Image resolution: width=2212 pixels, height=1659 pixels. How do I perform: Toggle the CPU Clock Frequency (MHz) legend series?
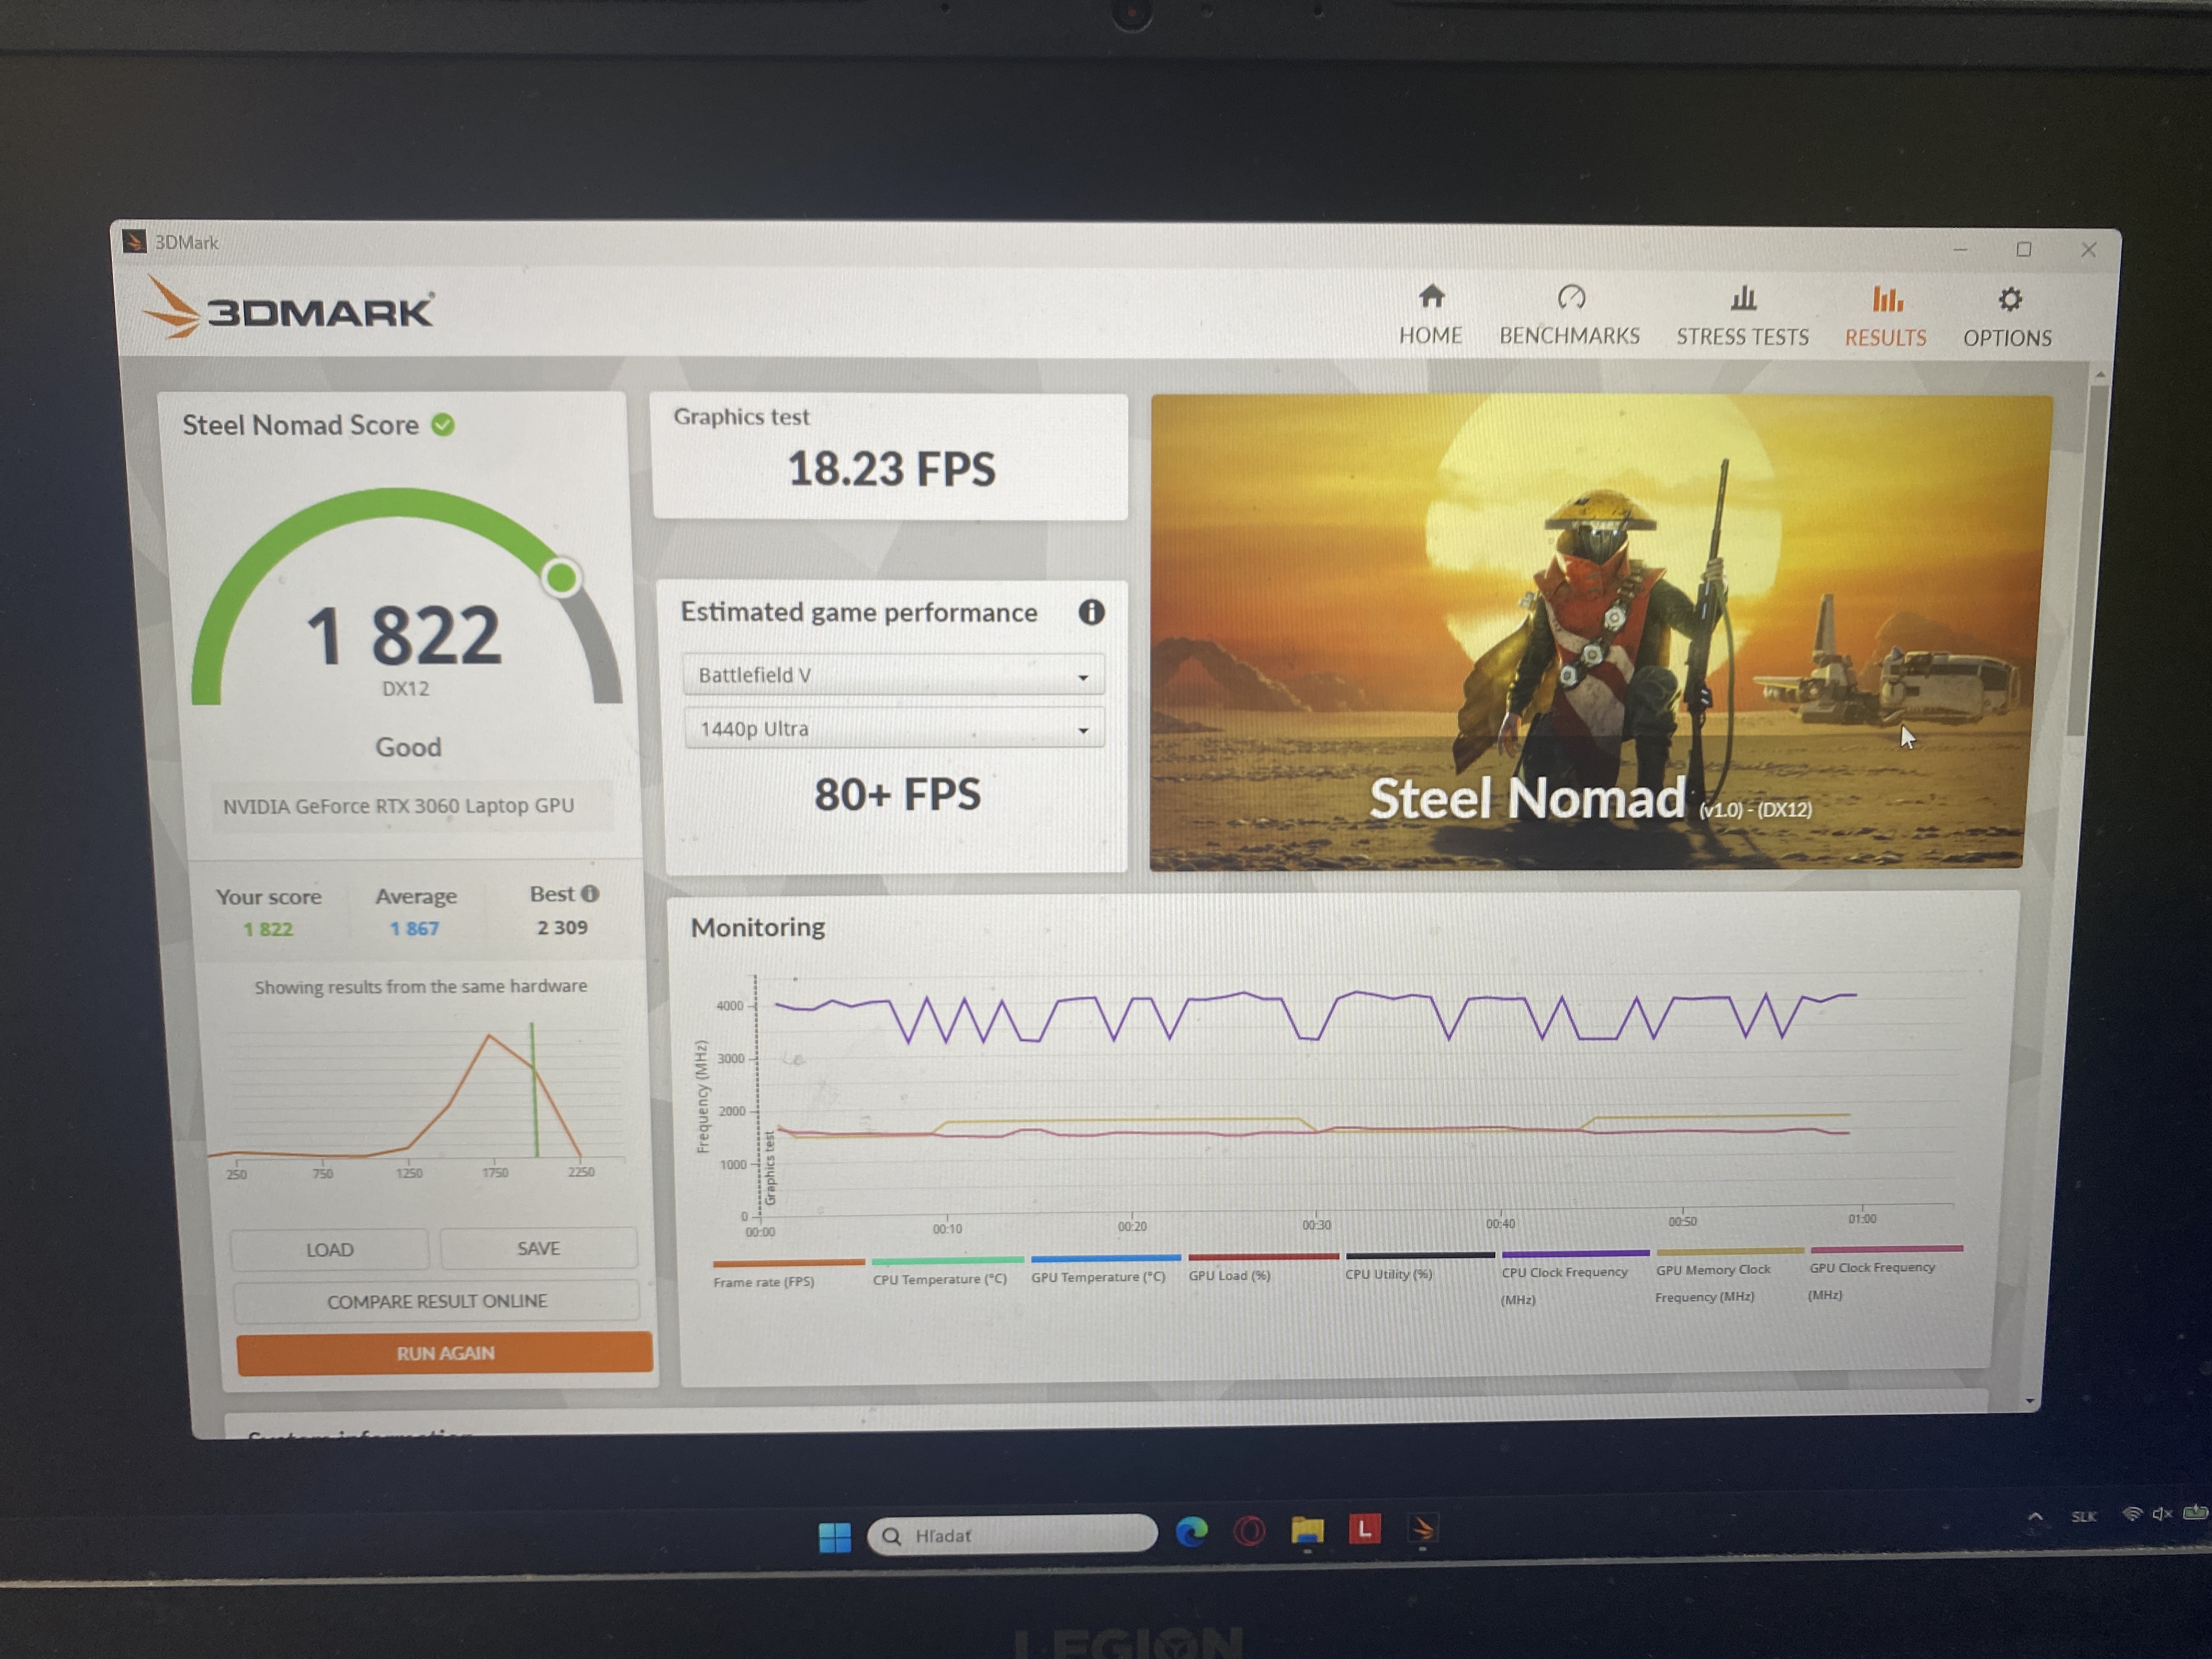coord(1574,1278)
